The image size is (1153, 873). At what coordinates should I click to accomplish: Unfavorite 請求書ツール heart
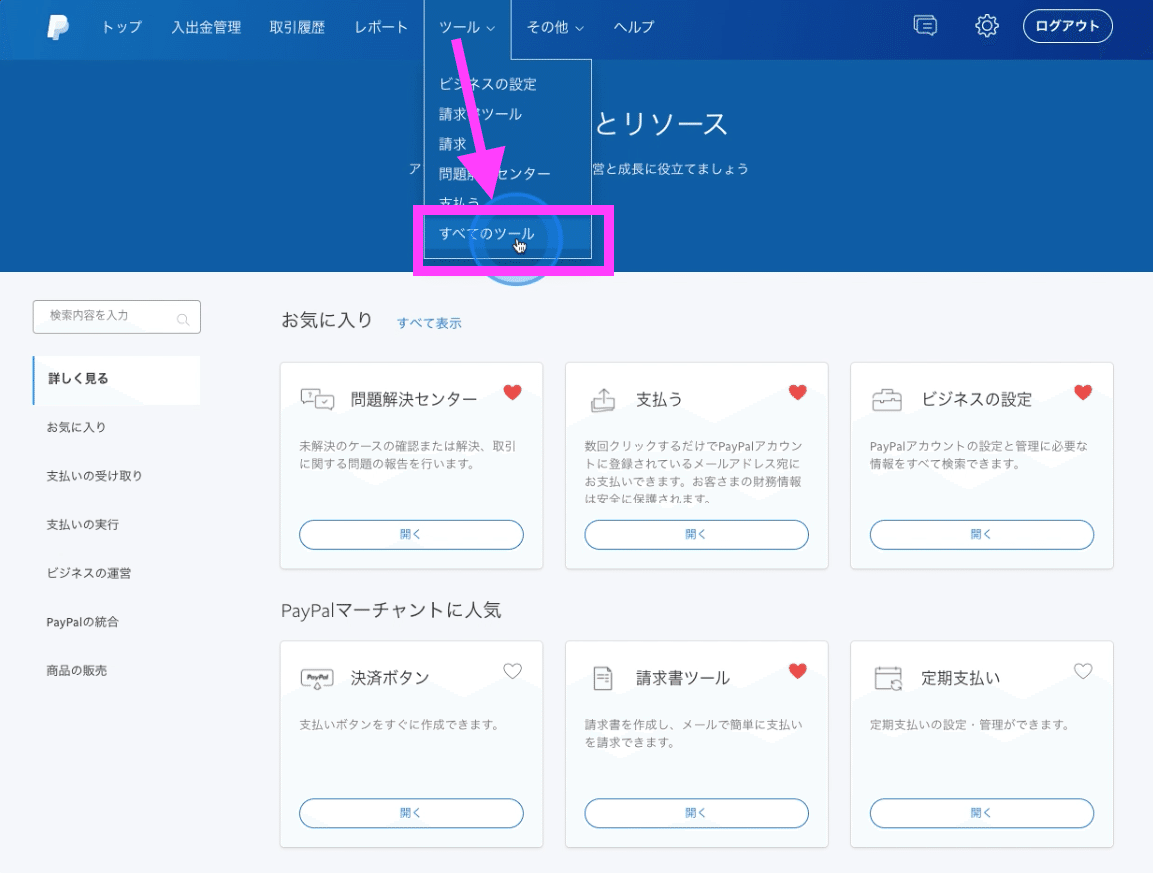(798, 671)
